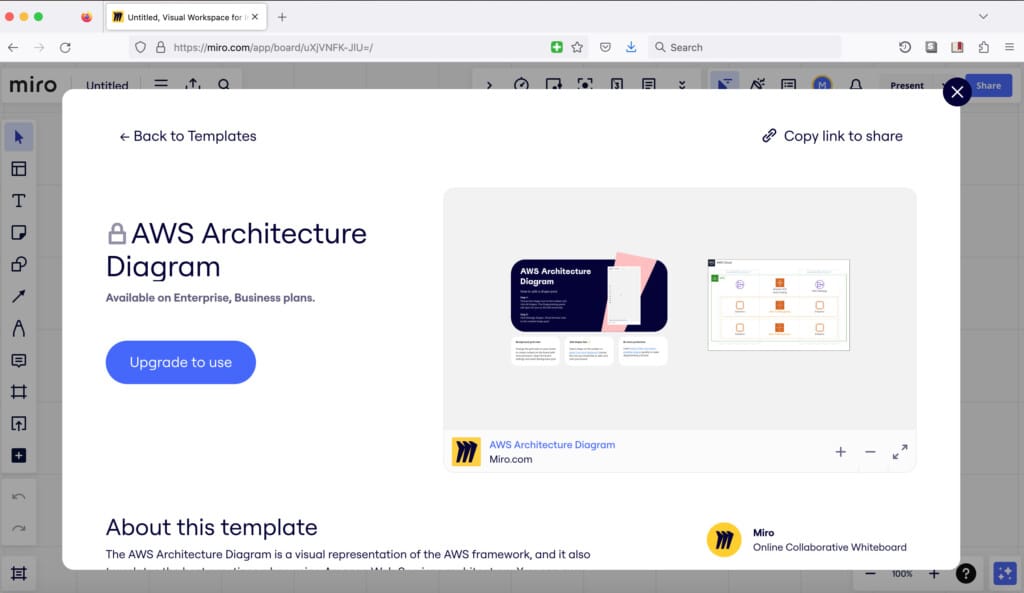Click the Miro AI sparkle button
This screenshot has height=593, width=1024.
1005,573
